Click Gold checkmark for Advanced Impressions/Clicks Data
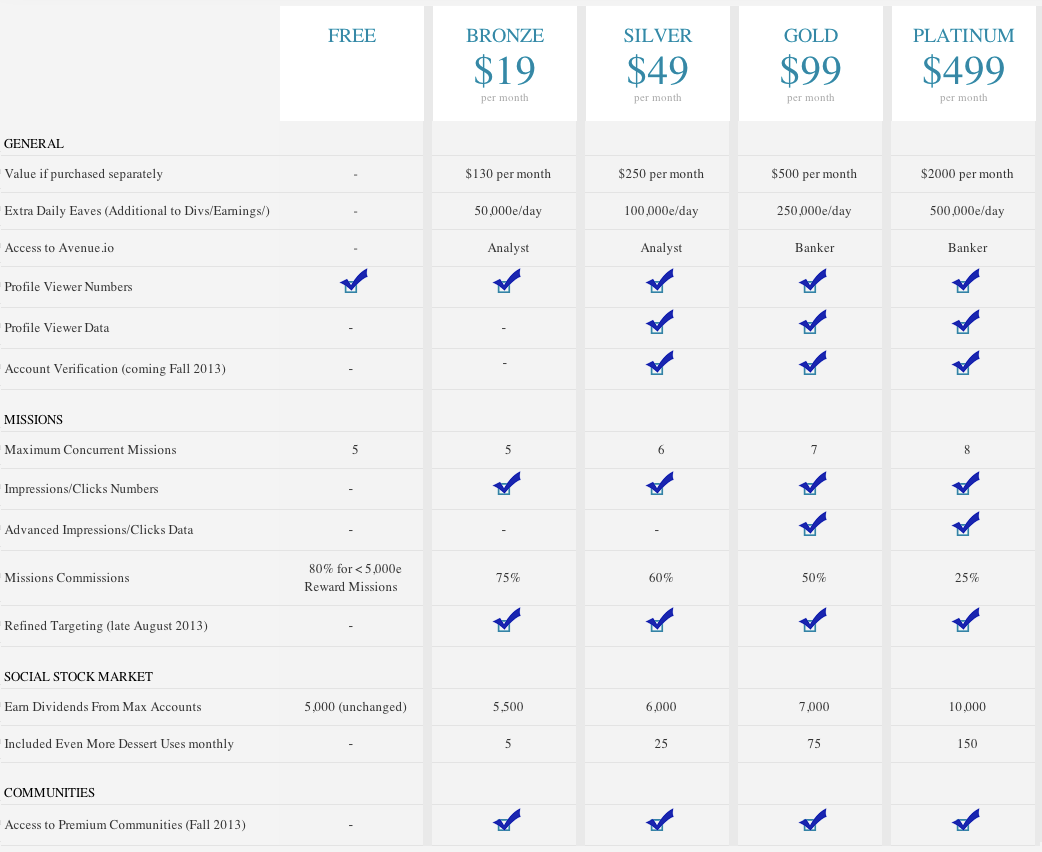The height and width of the screenshot is (852, 1042). click(812, 525)
